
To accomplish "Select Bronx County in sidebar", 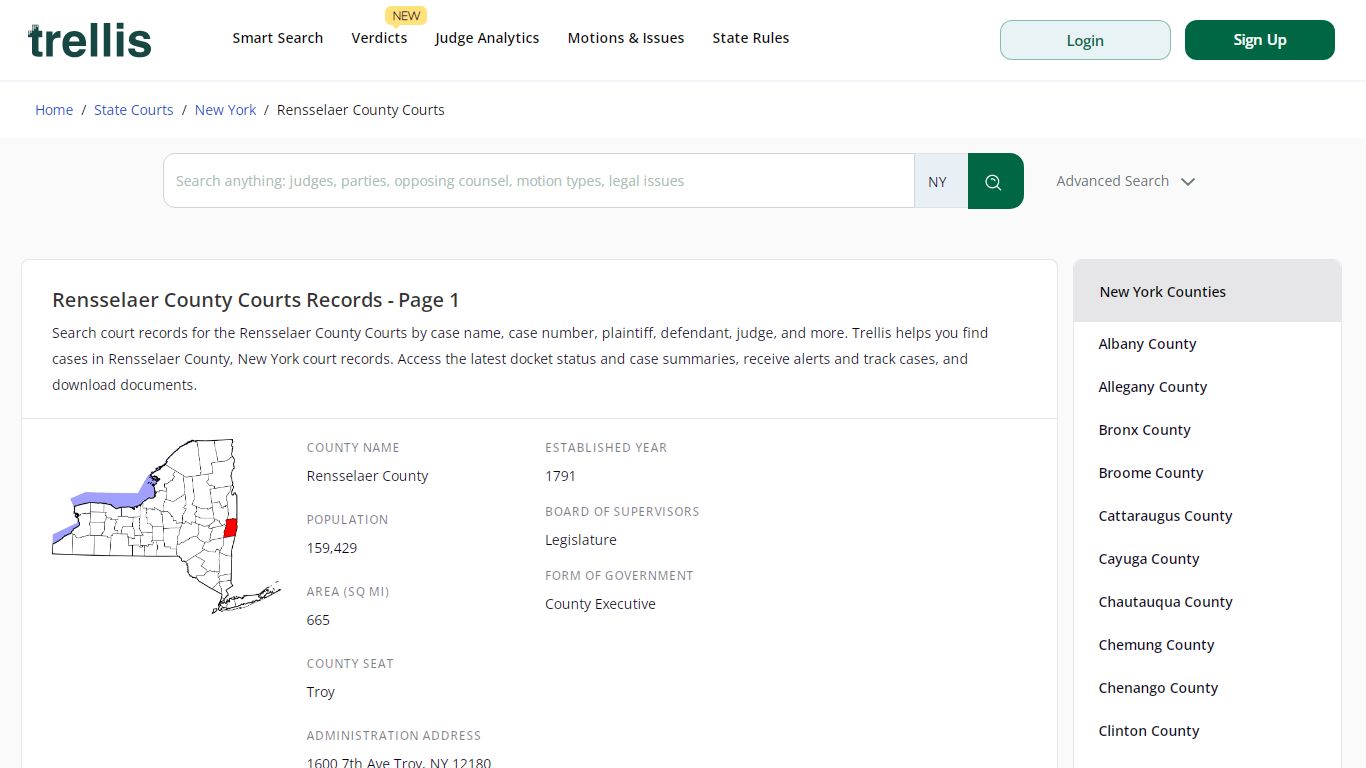I will (x=1144, y=430).
